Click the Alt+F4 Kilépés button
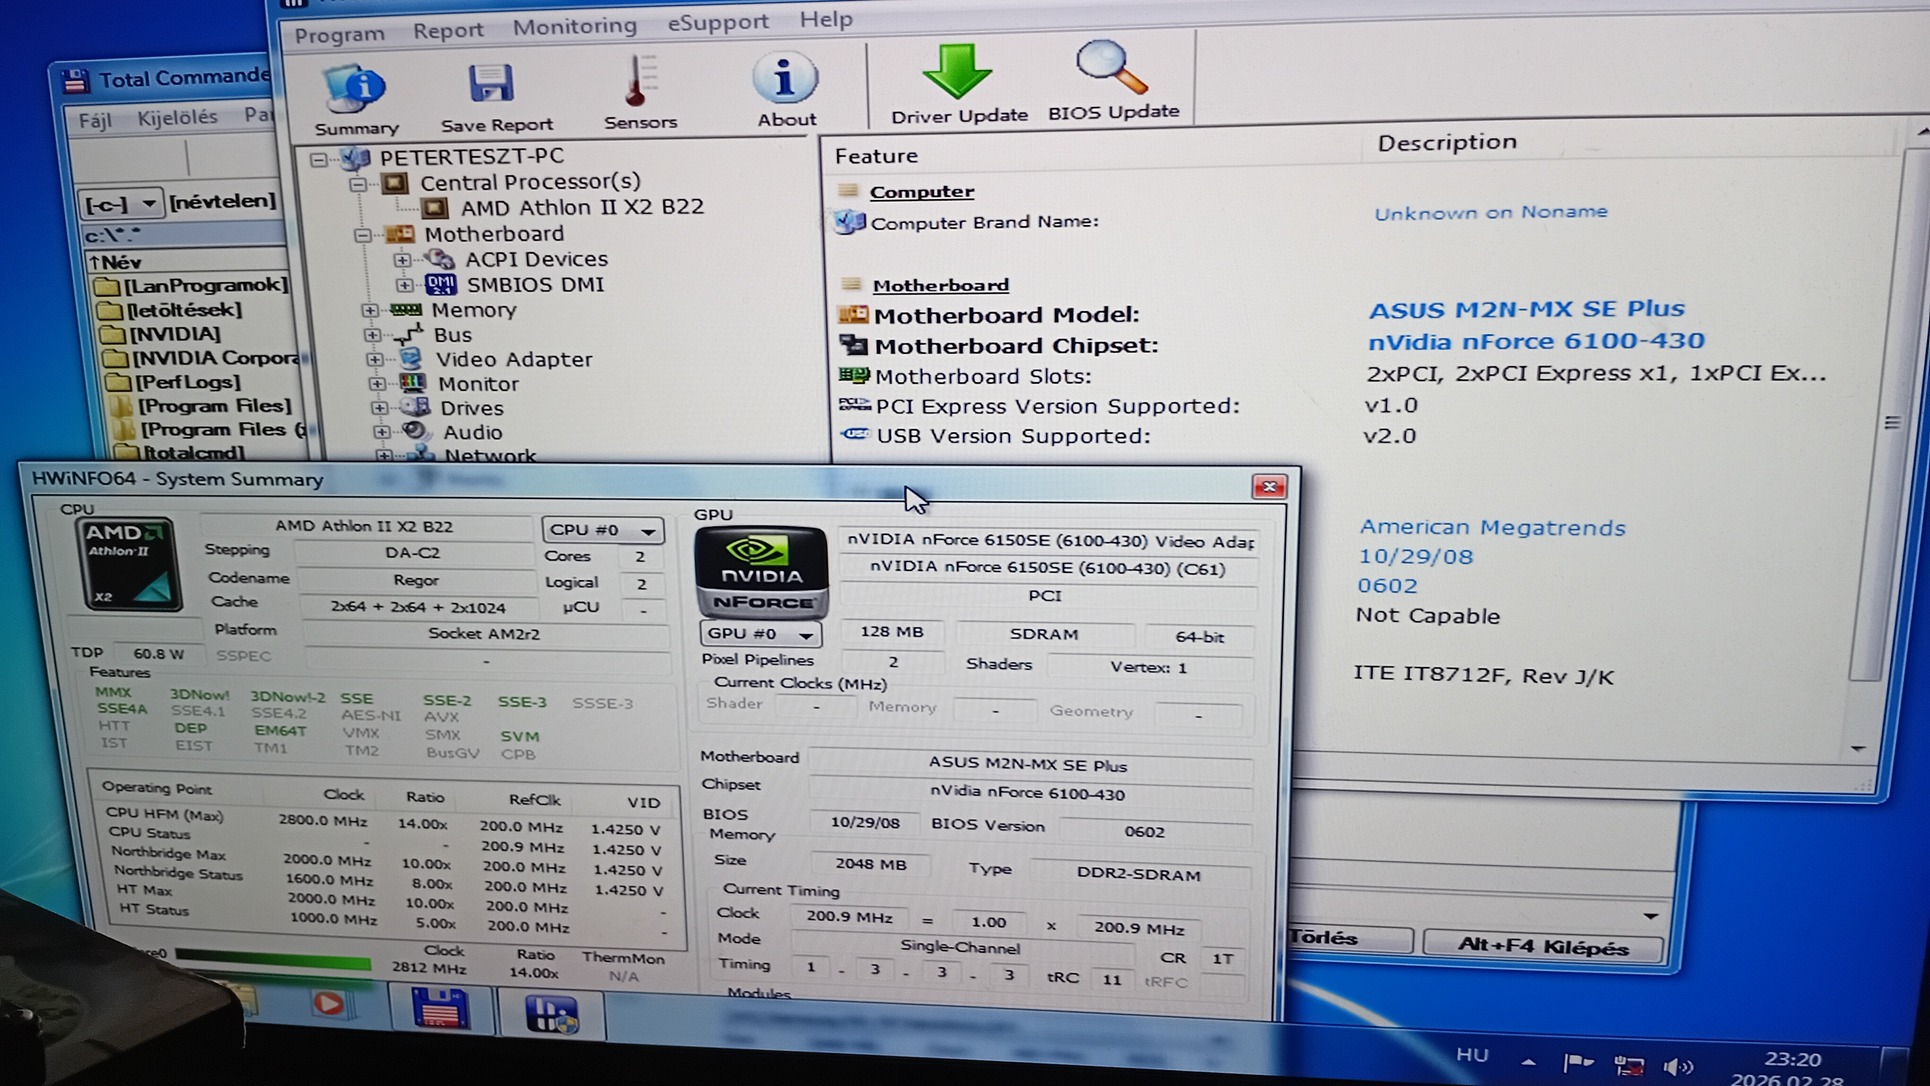This screenshot has width=1930, height=1086. [x=1542, y=946]
